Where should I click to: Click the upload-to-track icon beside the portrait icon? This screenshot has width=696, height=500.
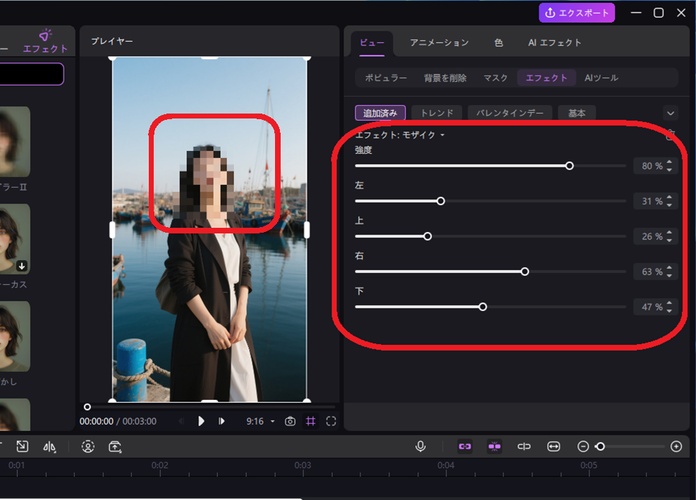point(115,446)
